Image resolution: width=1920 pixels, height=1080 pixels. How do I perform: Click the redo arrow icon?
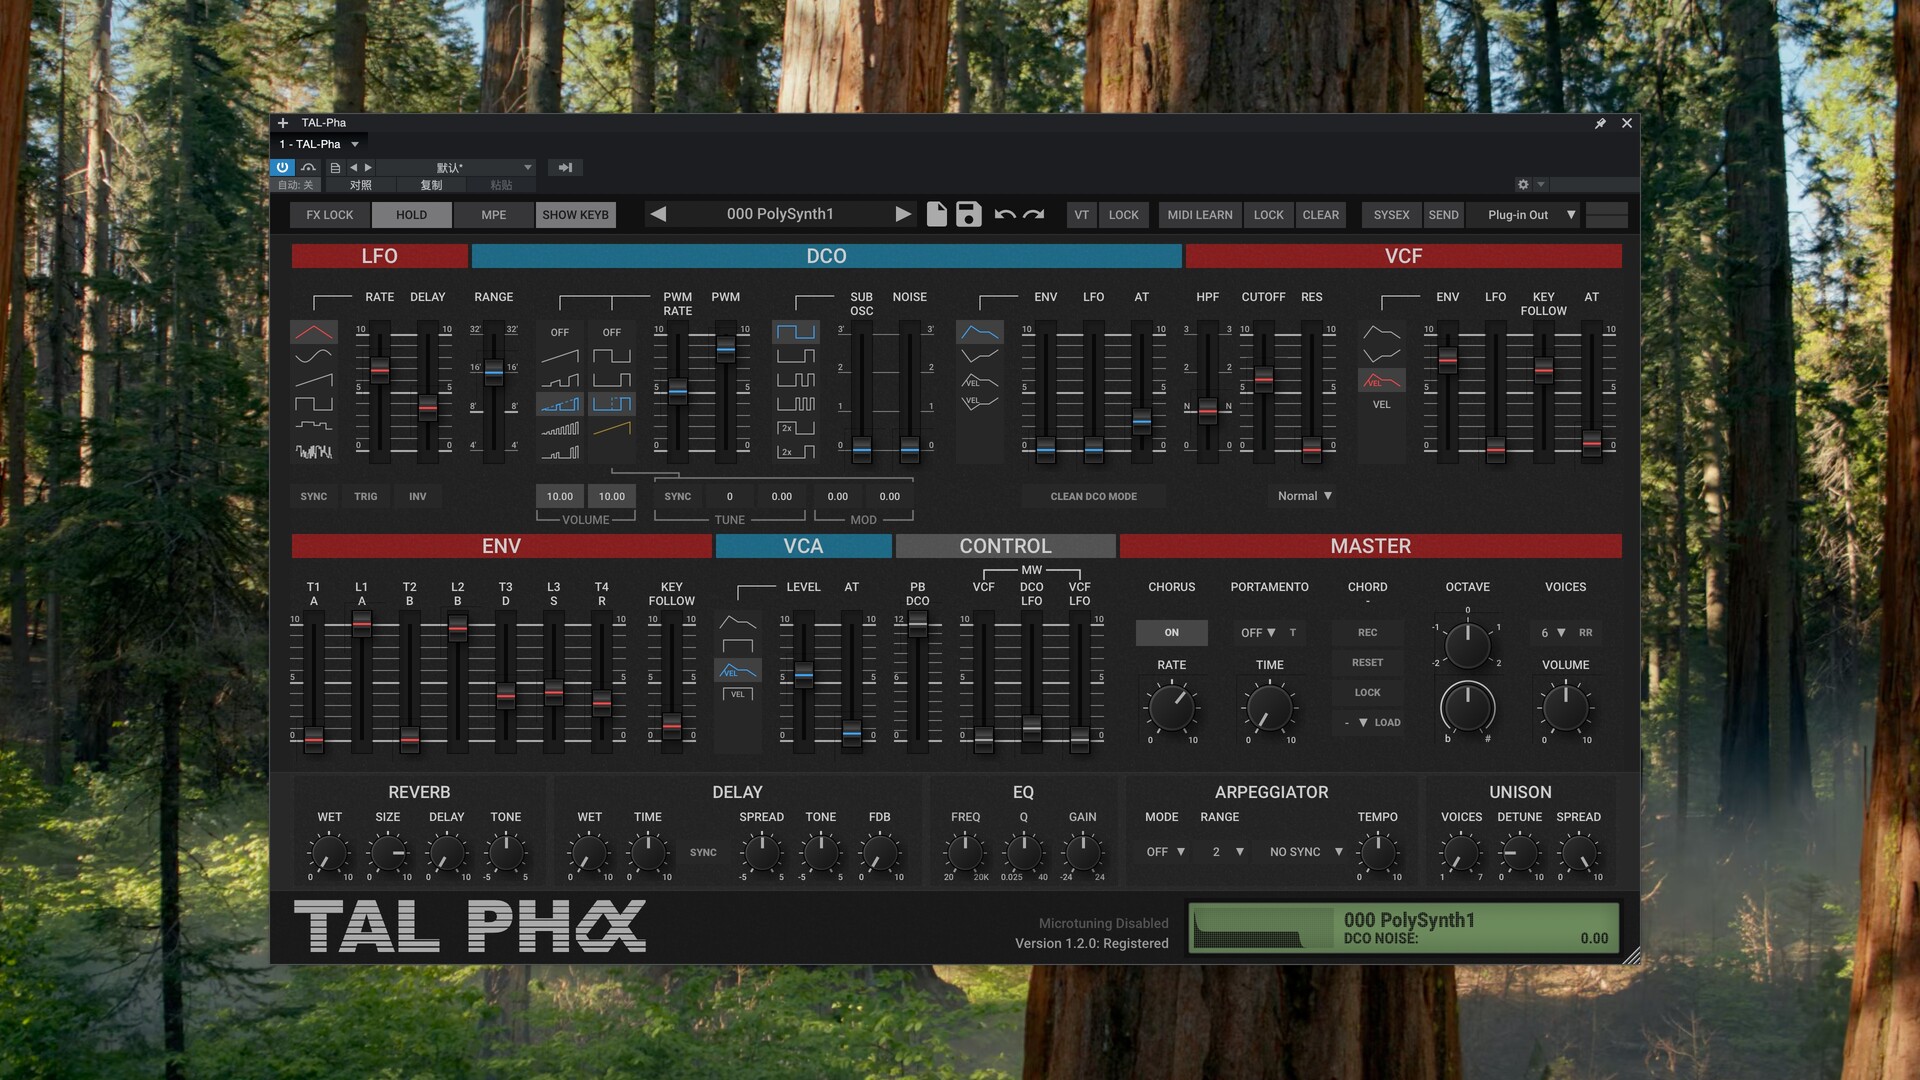pyautogui.click(x=1034, y=214)
